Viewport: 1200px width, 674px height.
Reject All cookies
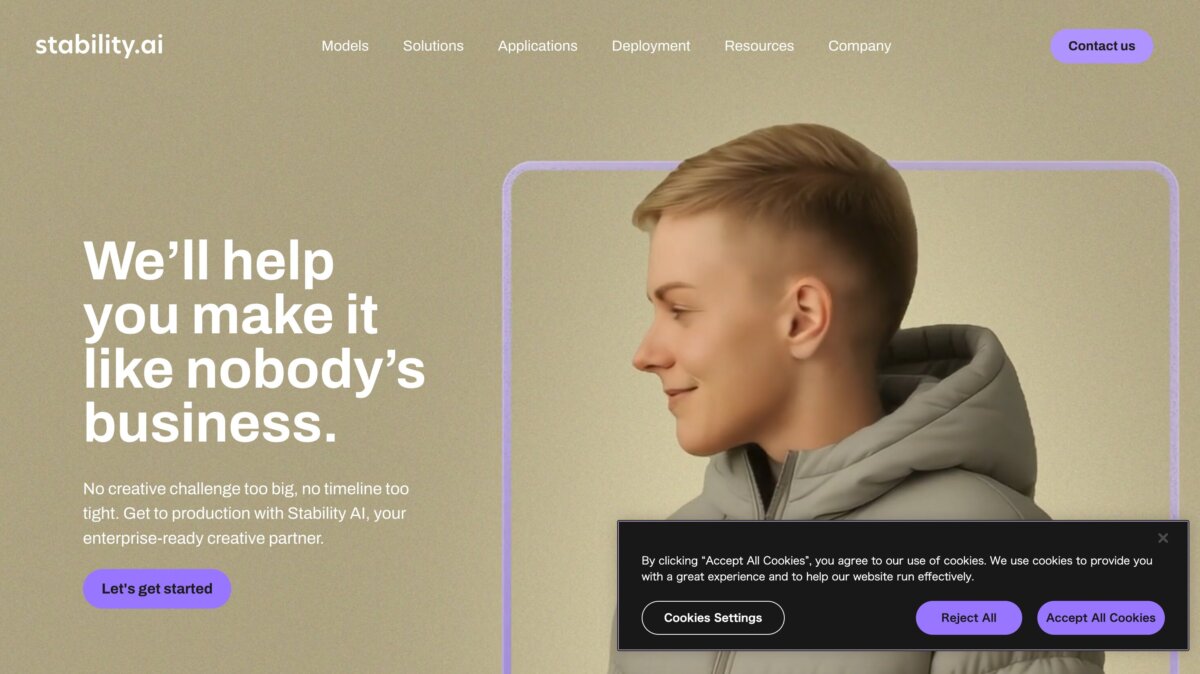[x=969, y=618]
